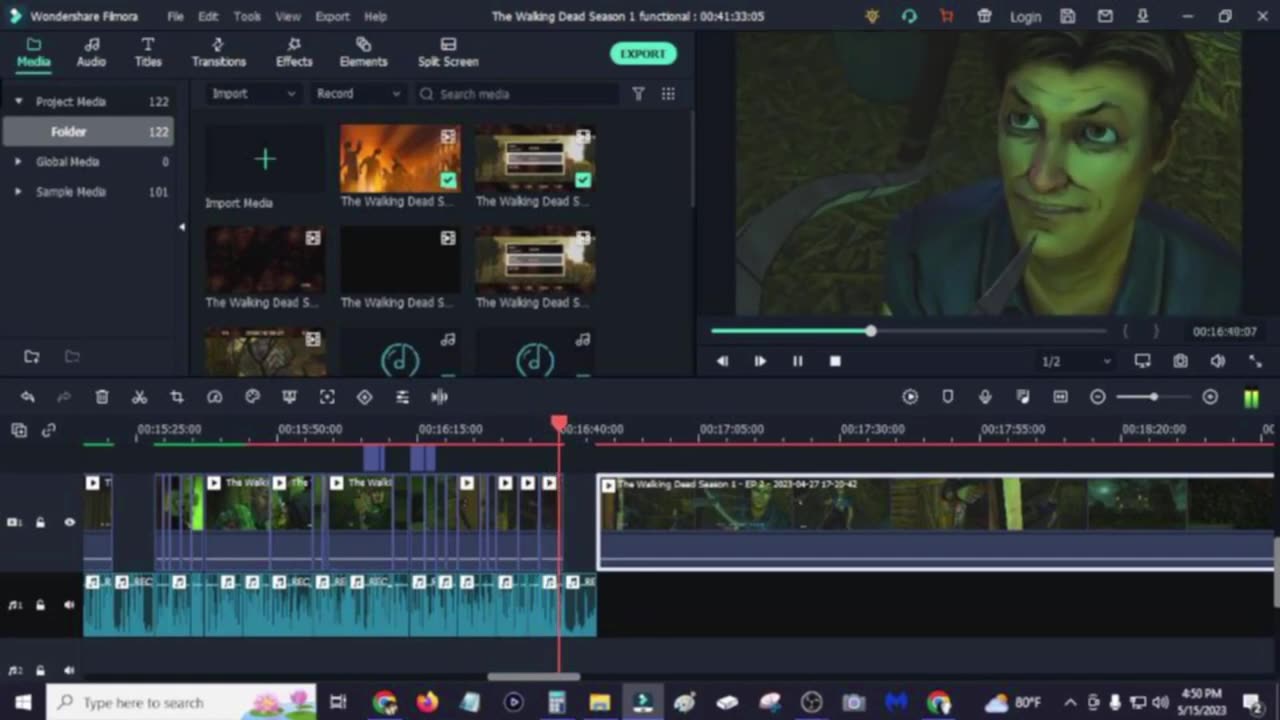Expand the Global Media tree item
Screen dimensions: 1280x720
click(x=18, y=162)
